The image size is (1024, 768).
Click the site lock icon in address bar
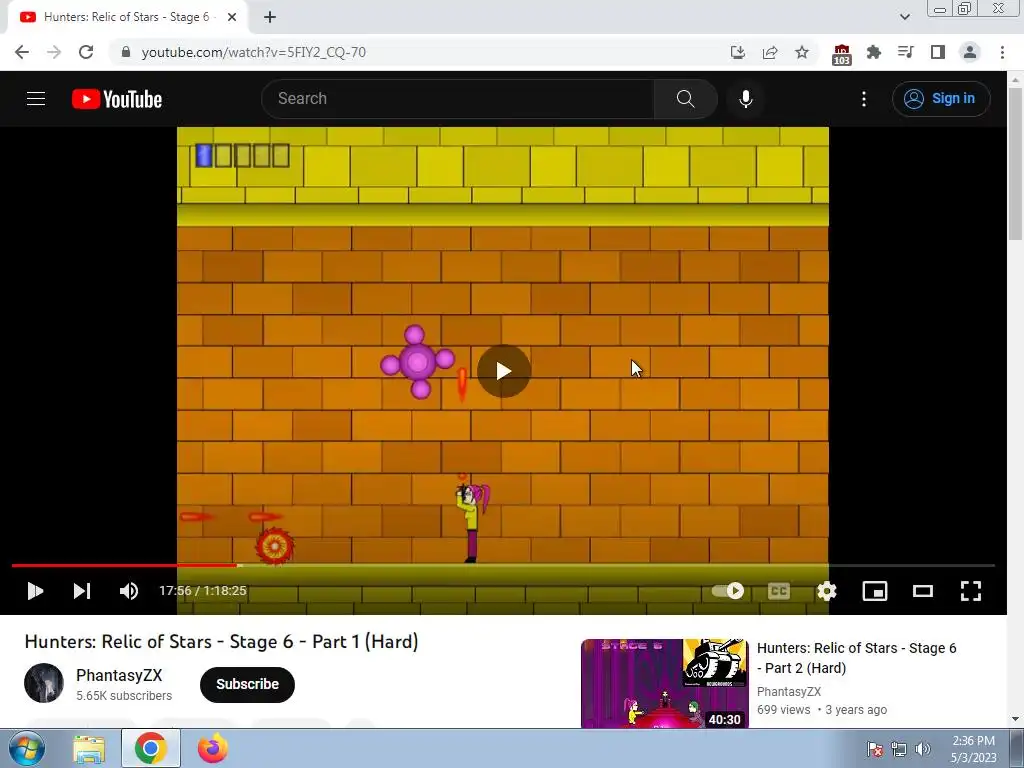tap(126, 52)
